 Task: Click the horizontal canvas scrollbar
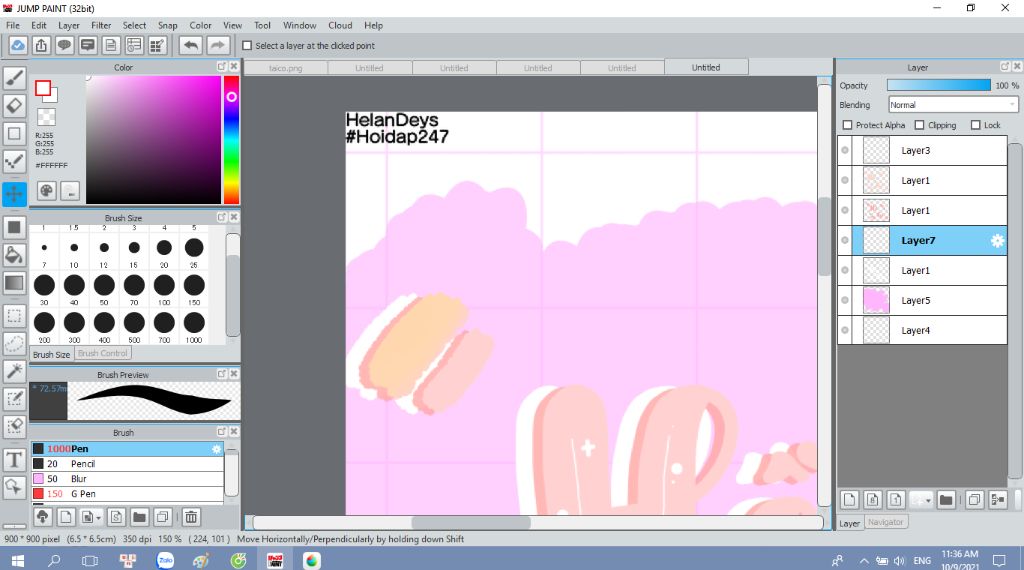pyautogui.click(x=470, y=522)
